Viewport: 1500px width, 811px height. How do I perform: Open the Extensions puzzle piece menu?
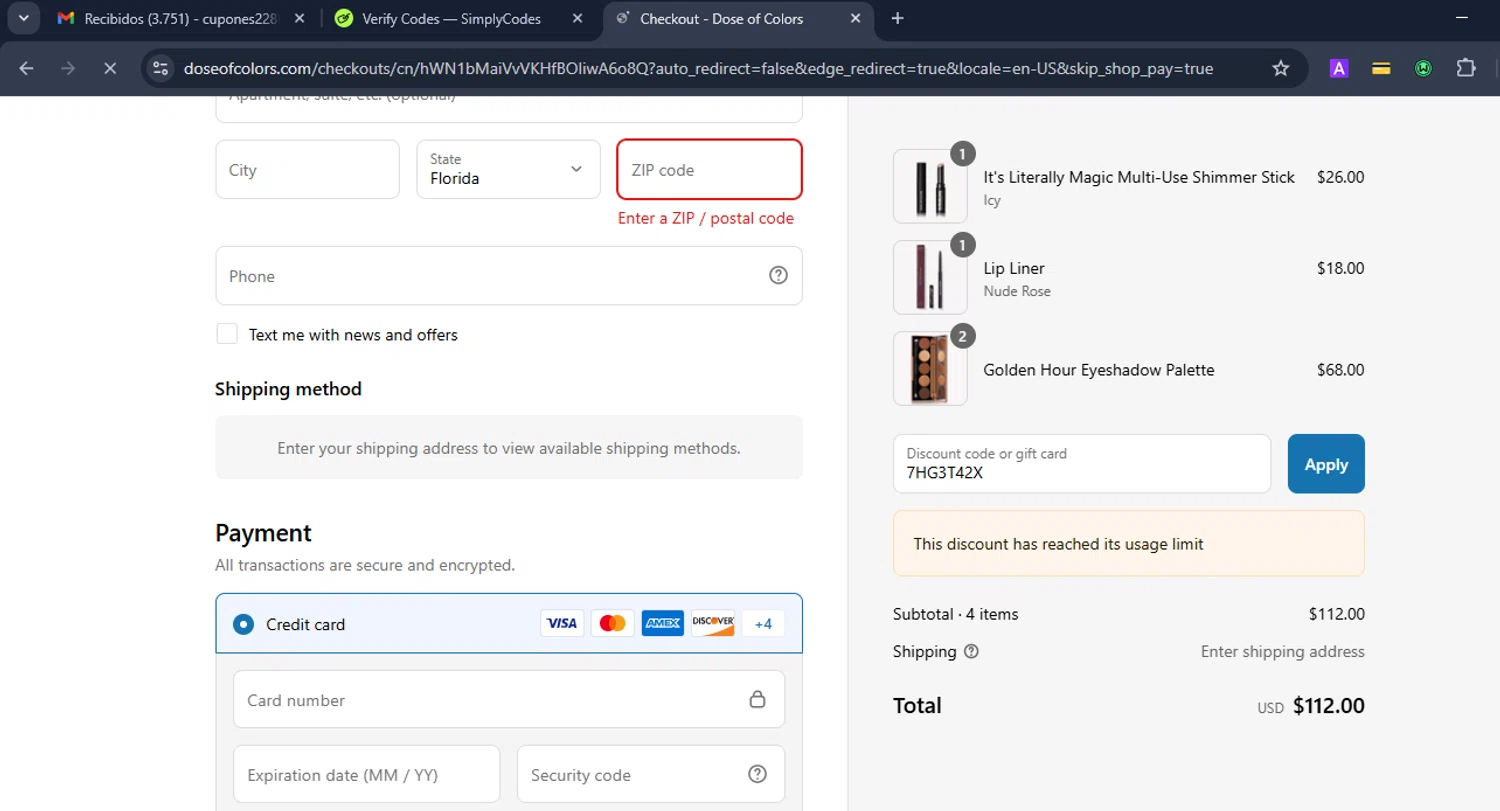point(1465,68)
